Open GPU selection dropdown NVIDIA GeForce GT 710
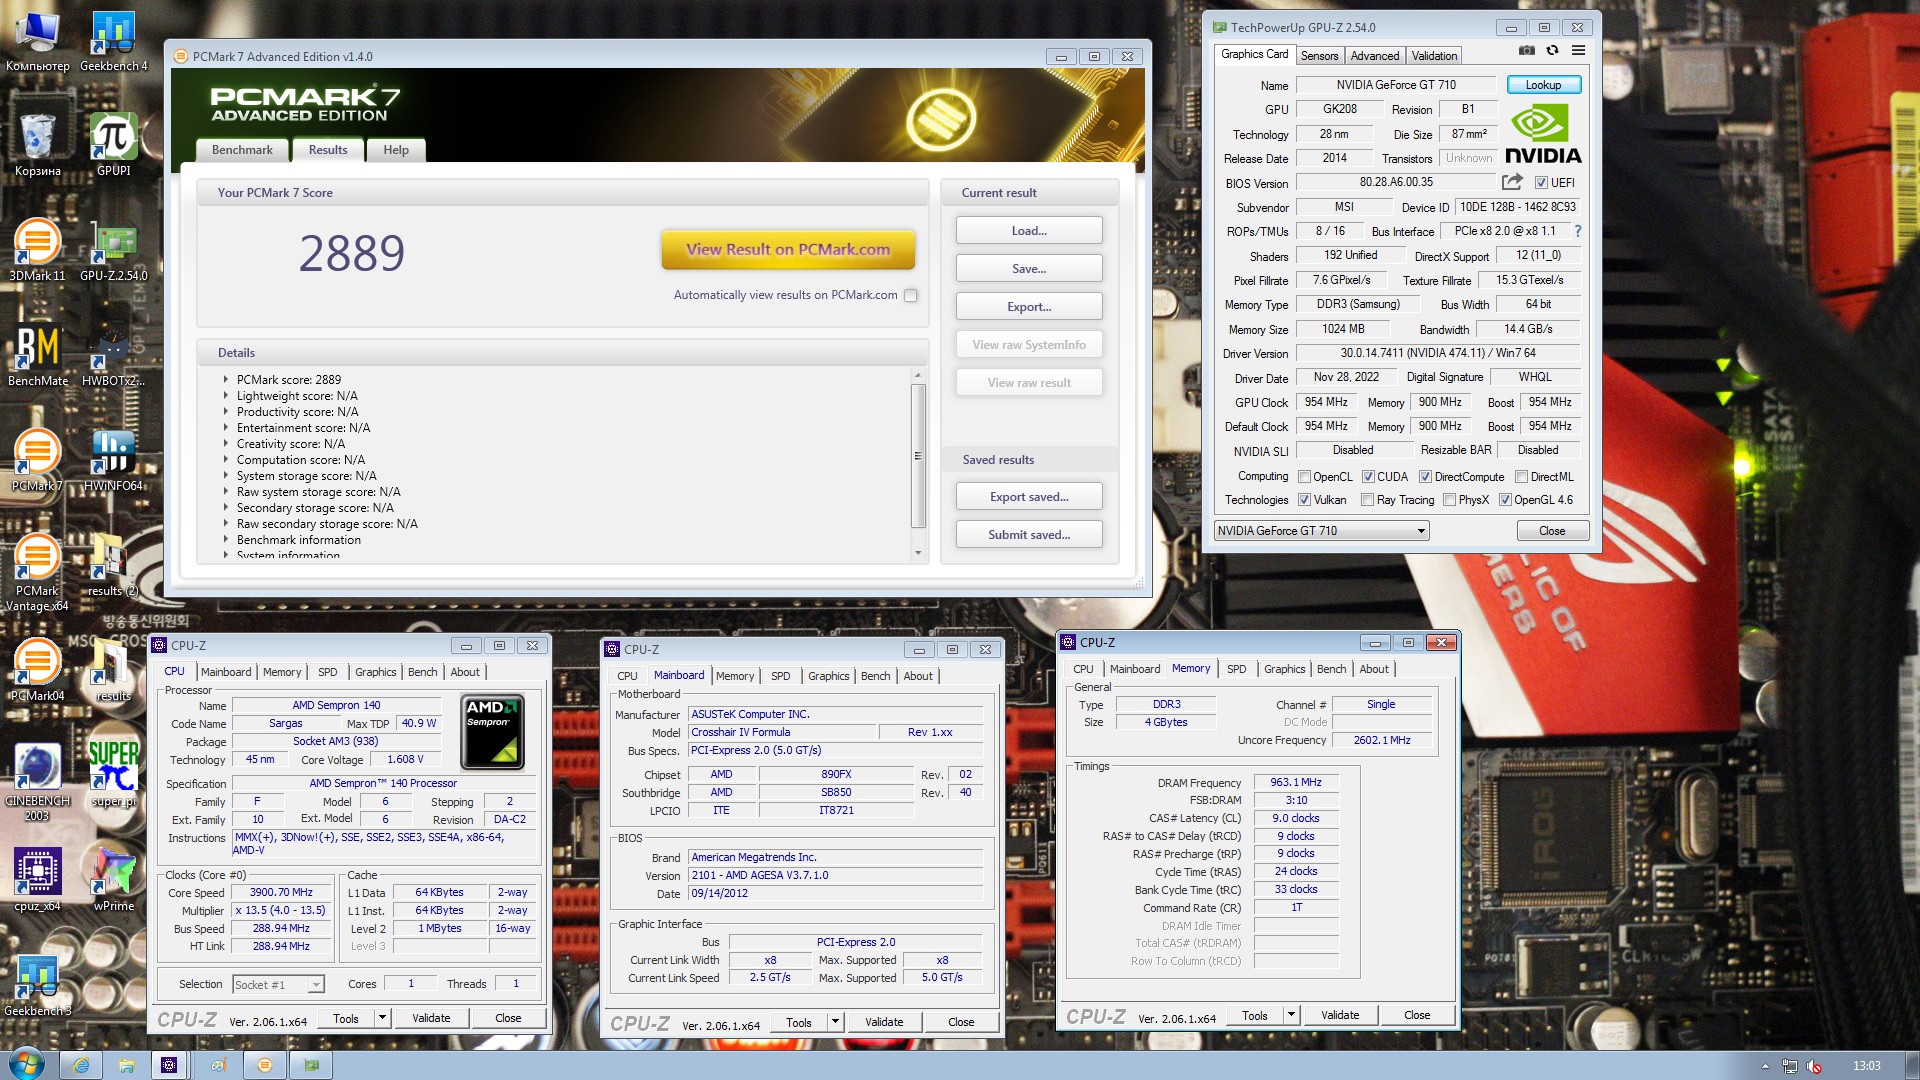The width and height of the screenshot is (1920, 1080). tap(1321, 531)
